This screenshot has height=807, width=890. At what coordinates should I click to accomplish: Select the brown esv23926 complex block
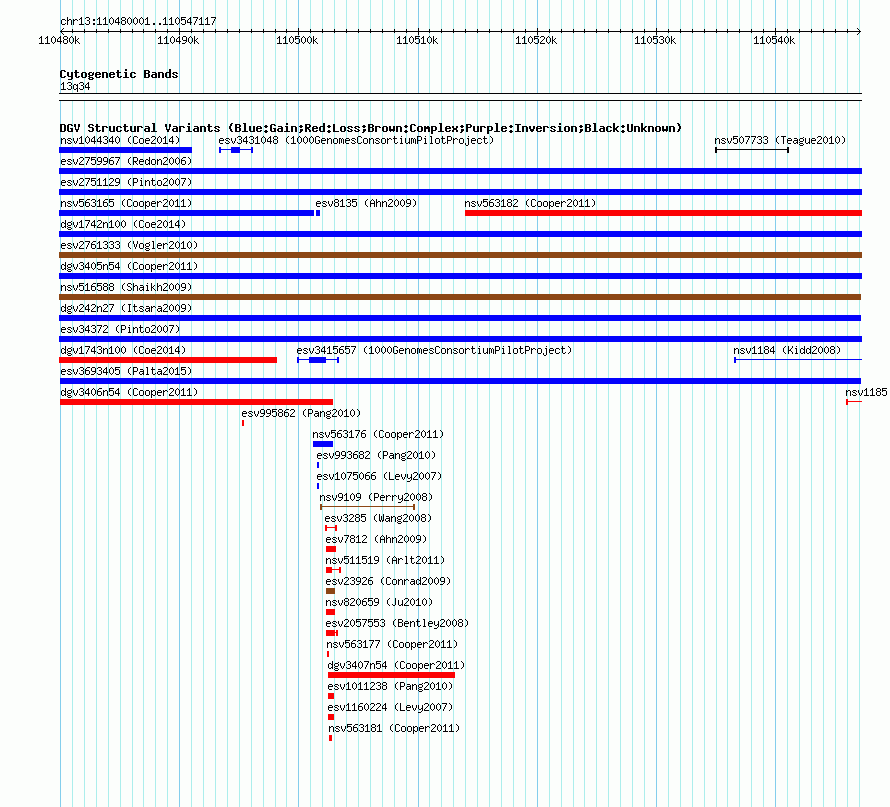coord(330,591)
